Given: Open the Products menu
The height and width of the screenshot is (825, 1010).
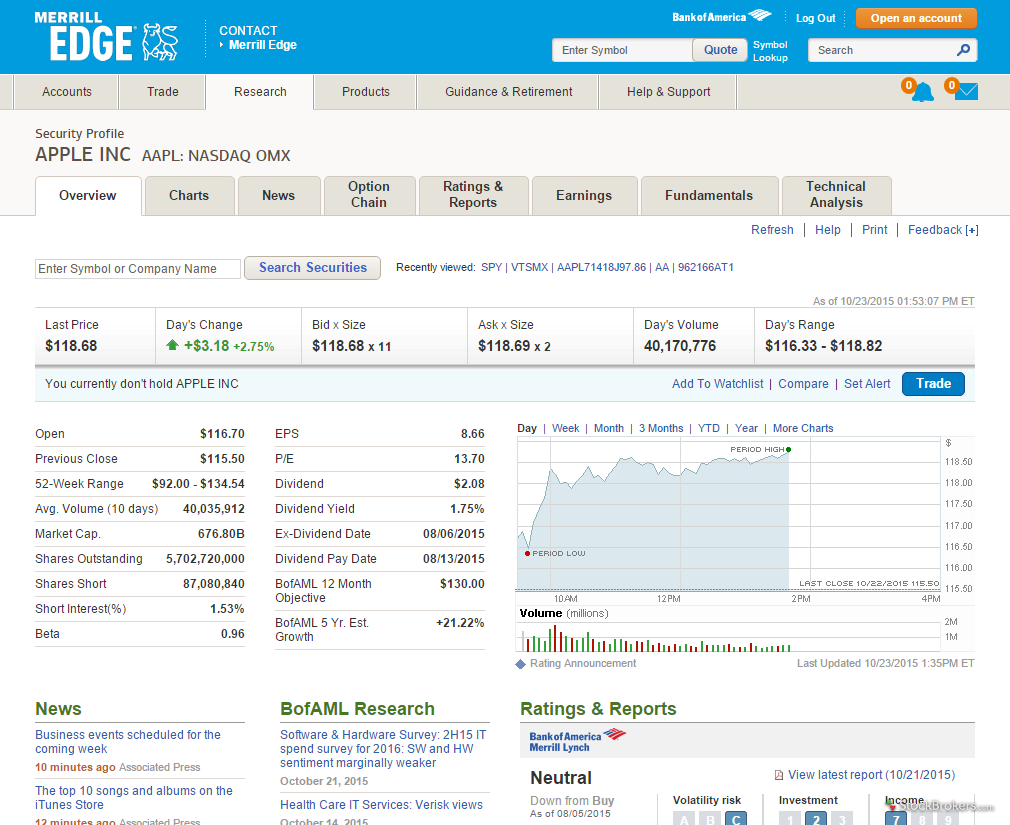Looking at the screenshot, I should pos(365,92).
